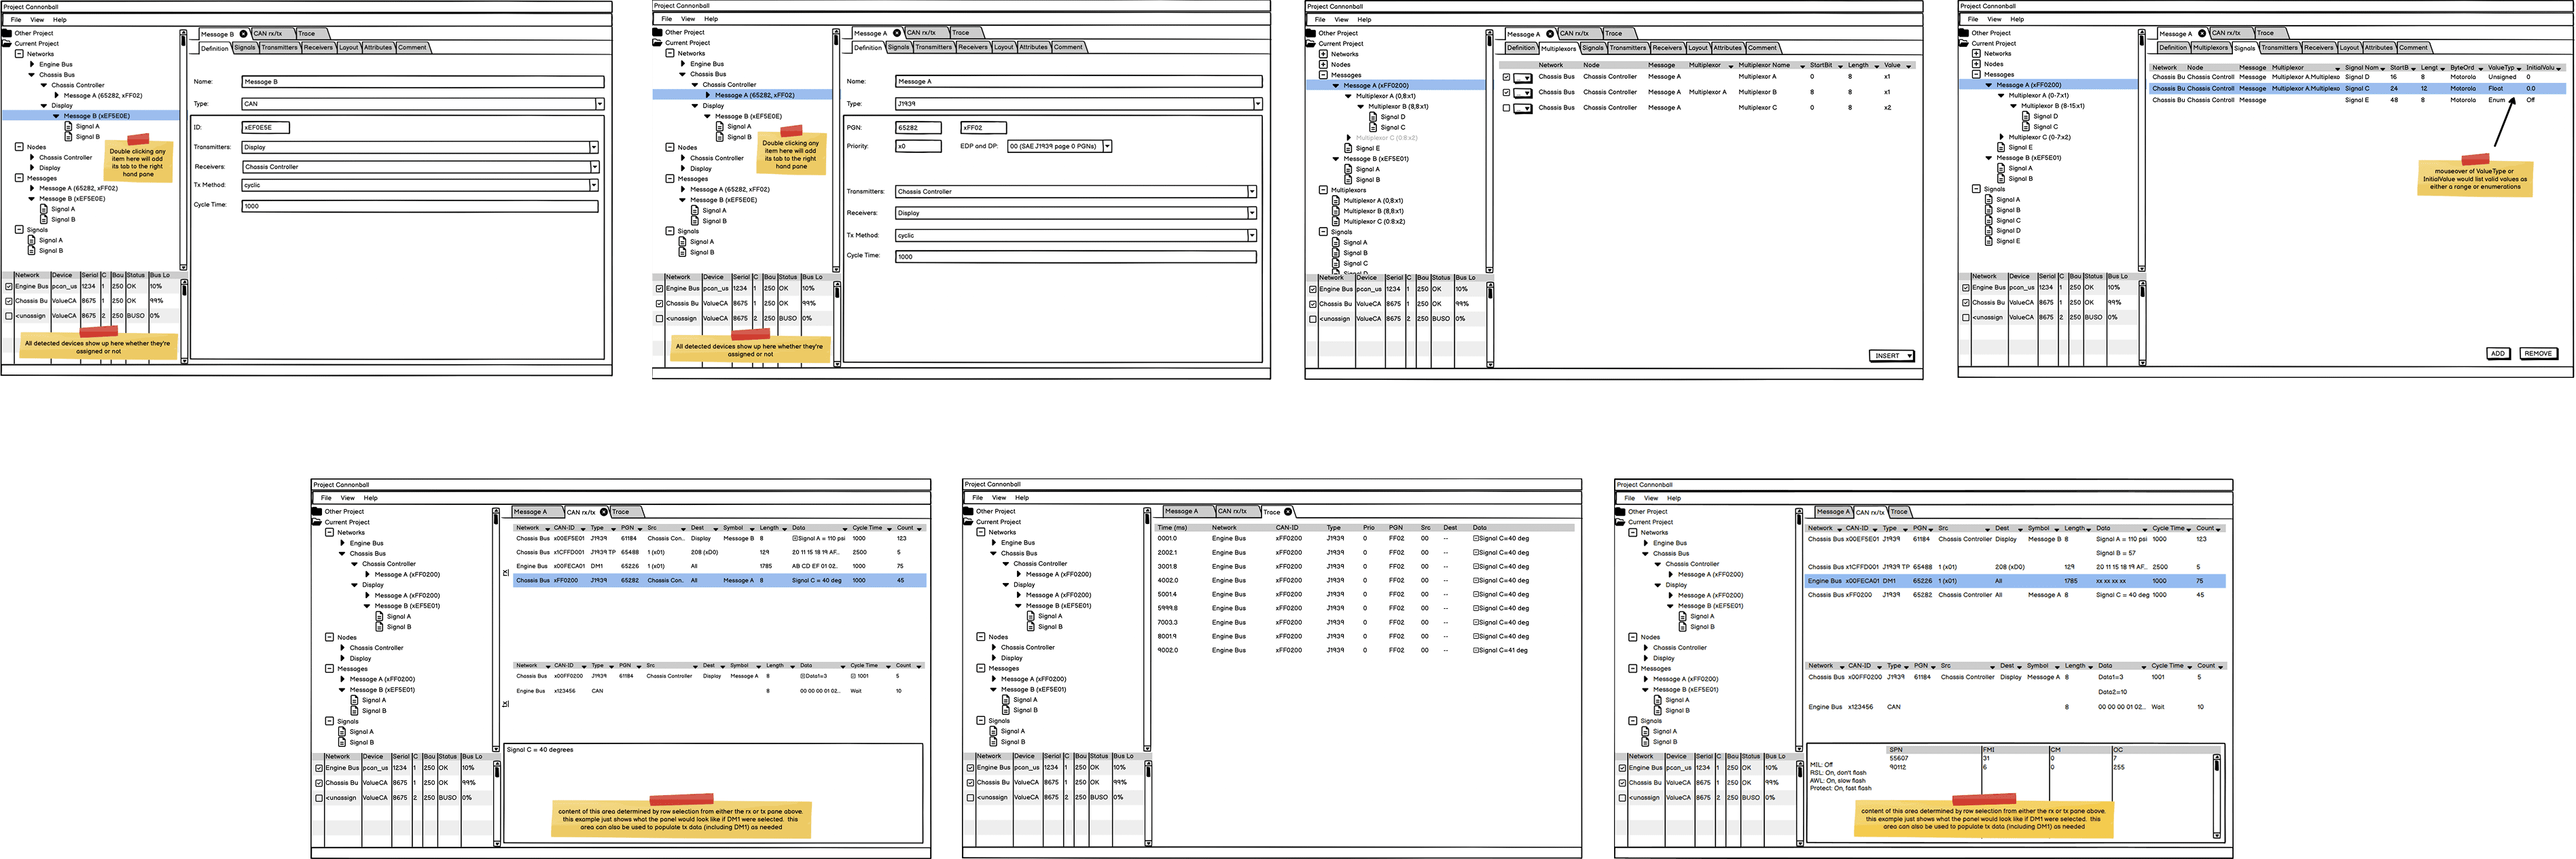Click the ValueTyp column sort arrow
The width and height of the screenshot is (2576, 859).
point(2519,69)
